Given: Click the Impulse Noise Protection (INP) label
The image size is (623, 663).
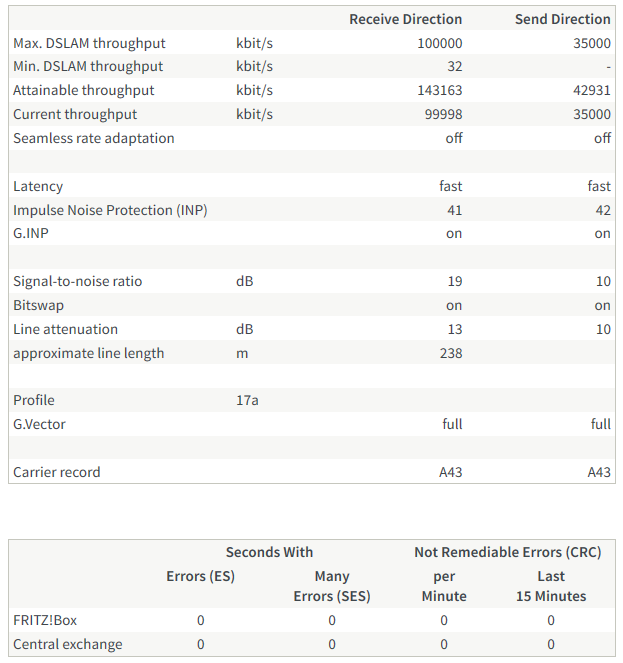Looking at the screenshot, I should 110,210.
